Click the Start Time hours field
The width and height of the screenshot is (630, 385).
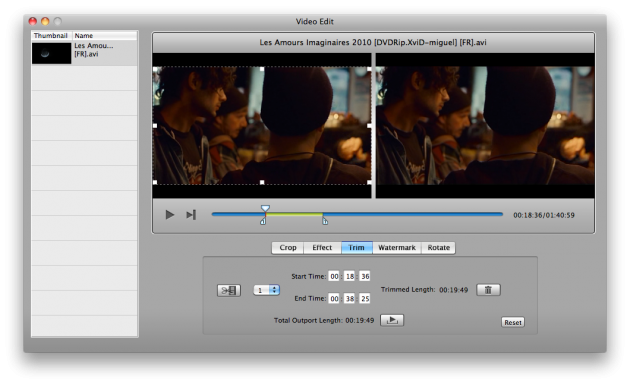click(334, 276)
